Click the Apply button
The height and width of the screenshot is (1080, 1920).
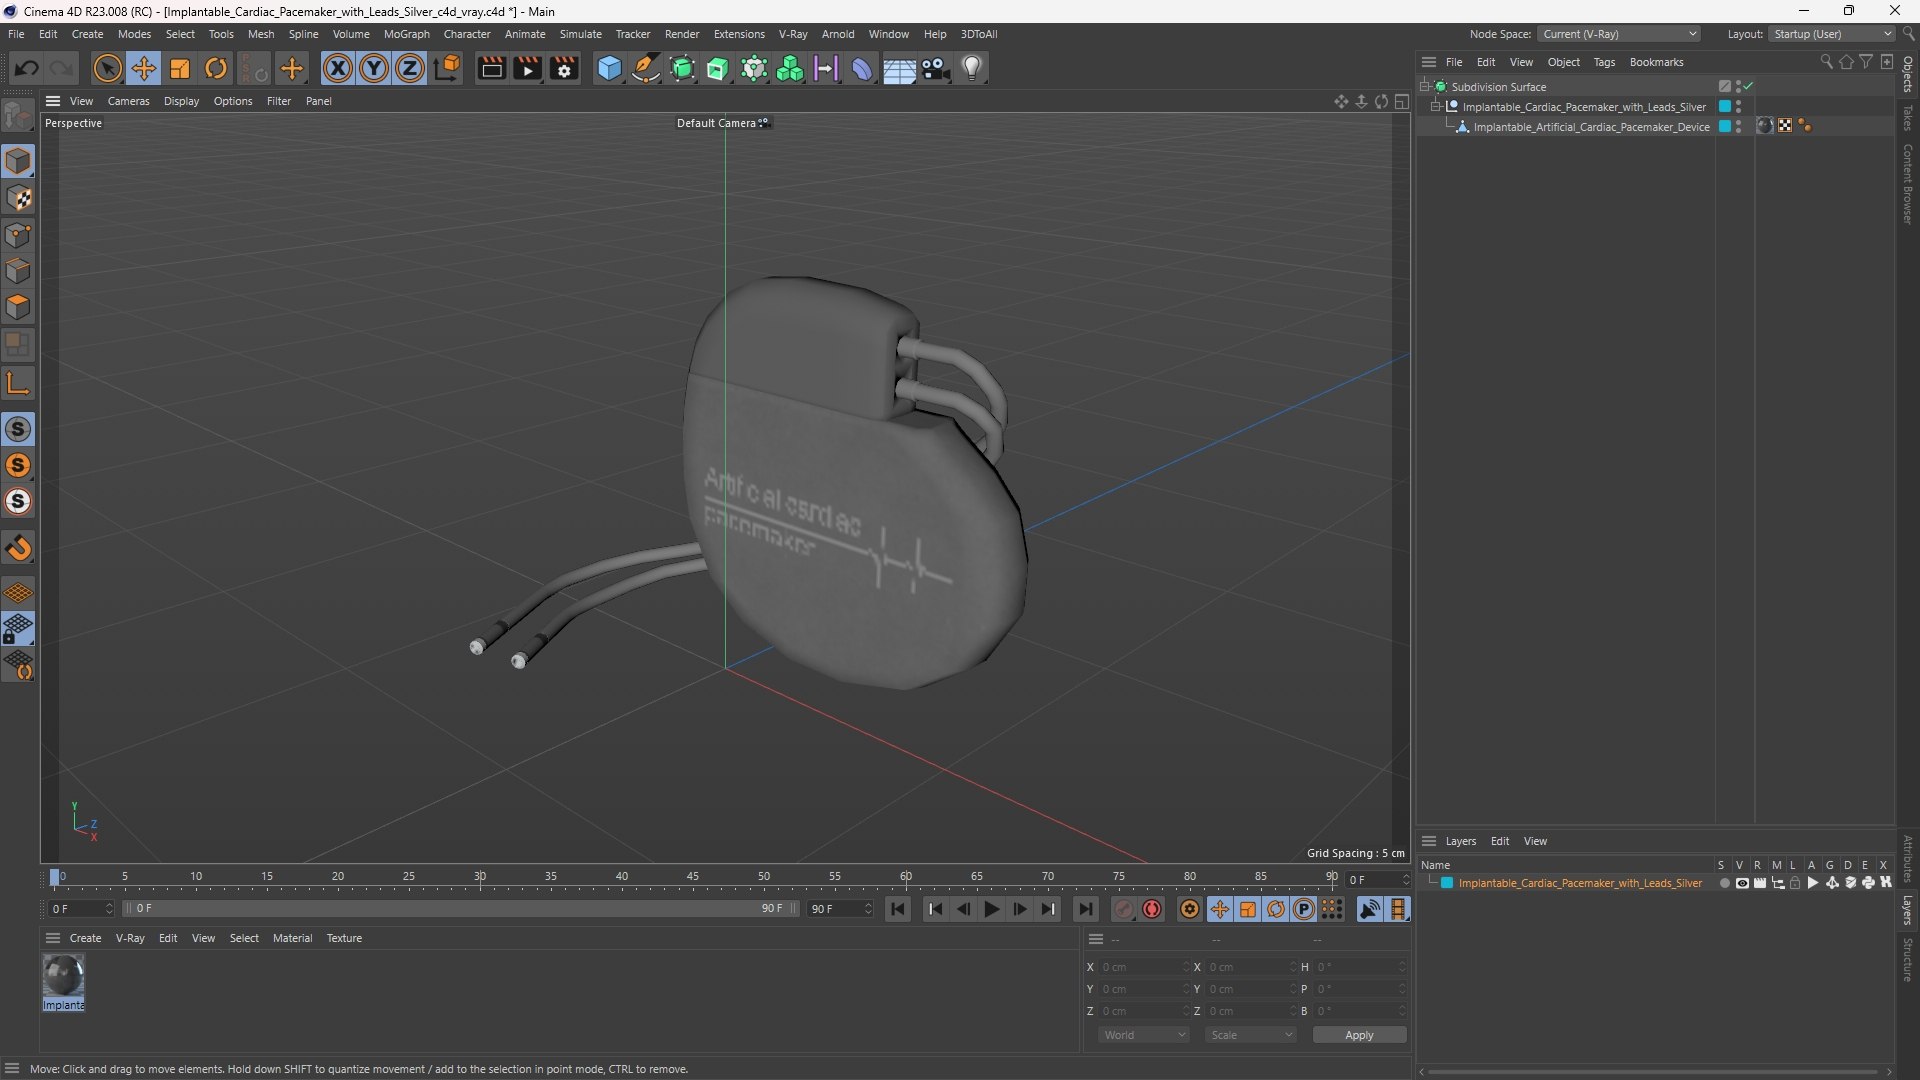pyautogui.click(x=1359, y=1035)
